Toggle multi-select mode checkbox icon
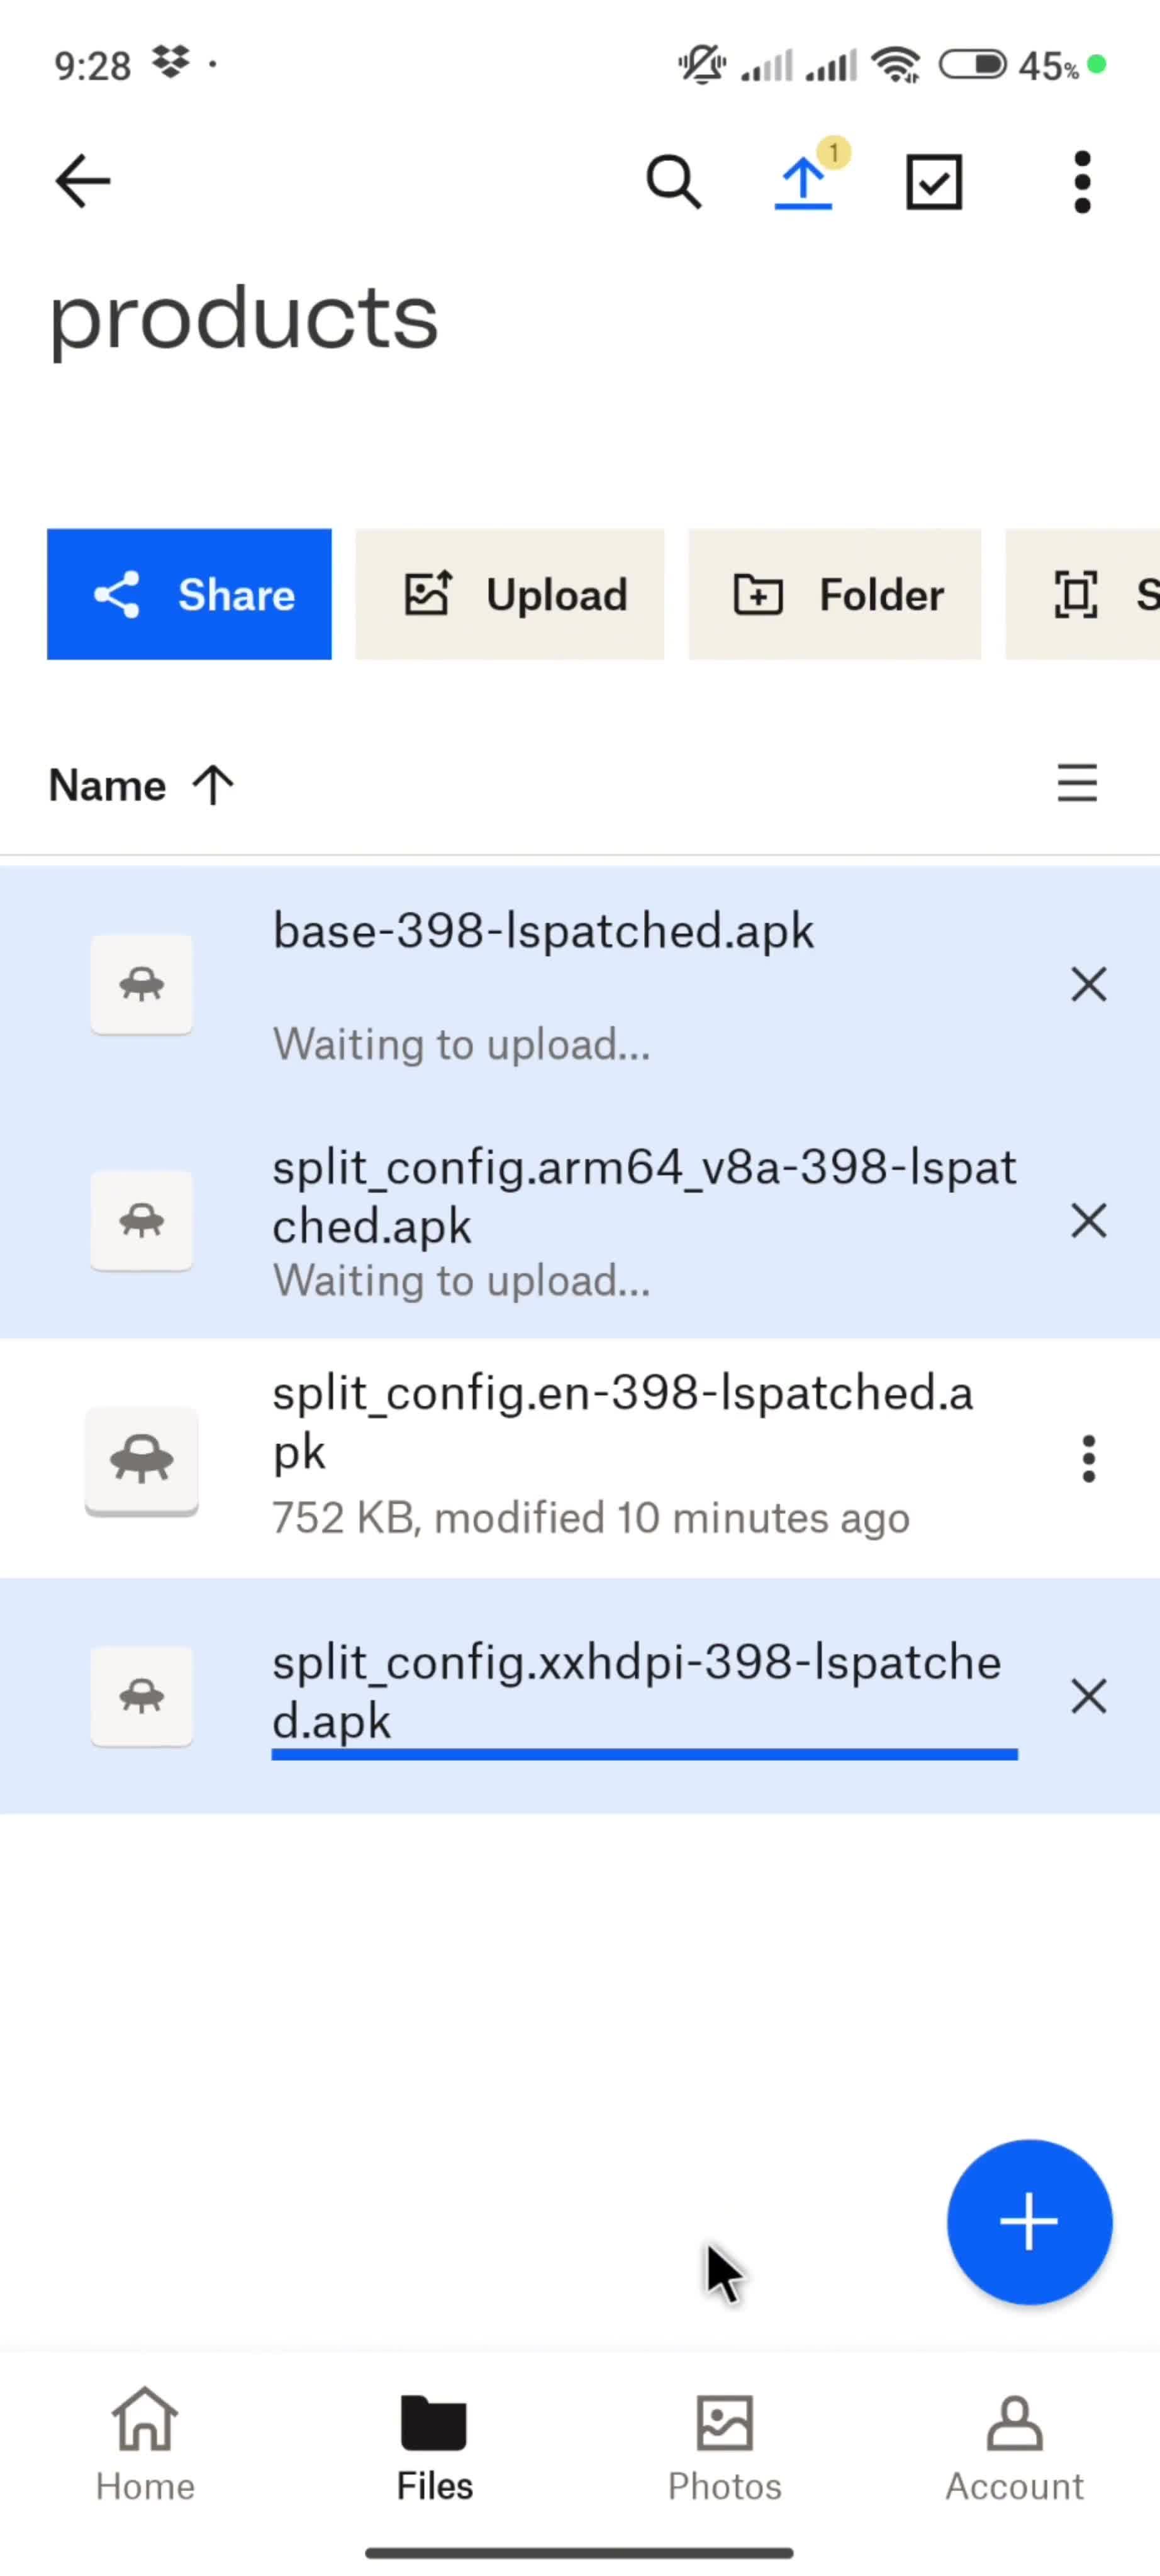 point(933,182)
